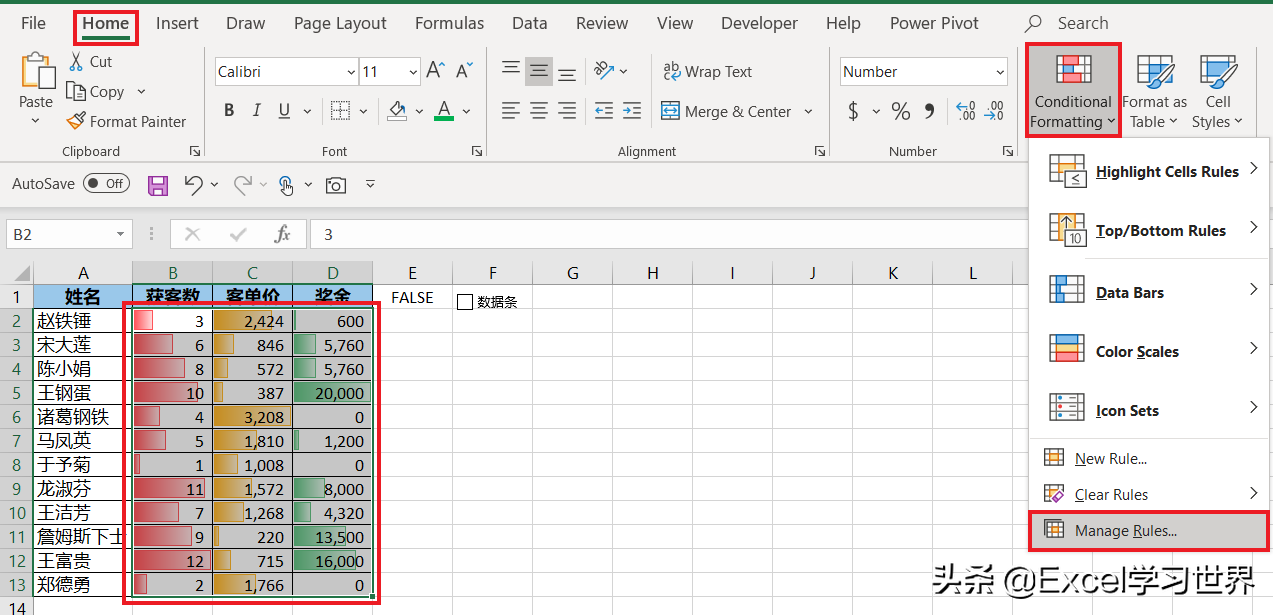Screen dimensions: 1273x615
Task: Increase decimal places
Action: (x=965, y=111)
